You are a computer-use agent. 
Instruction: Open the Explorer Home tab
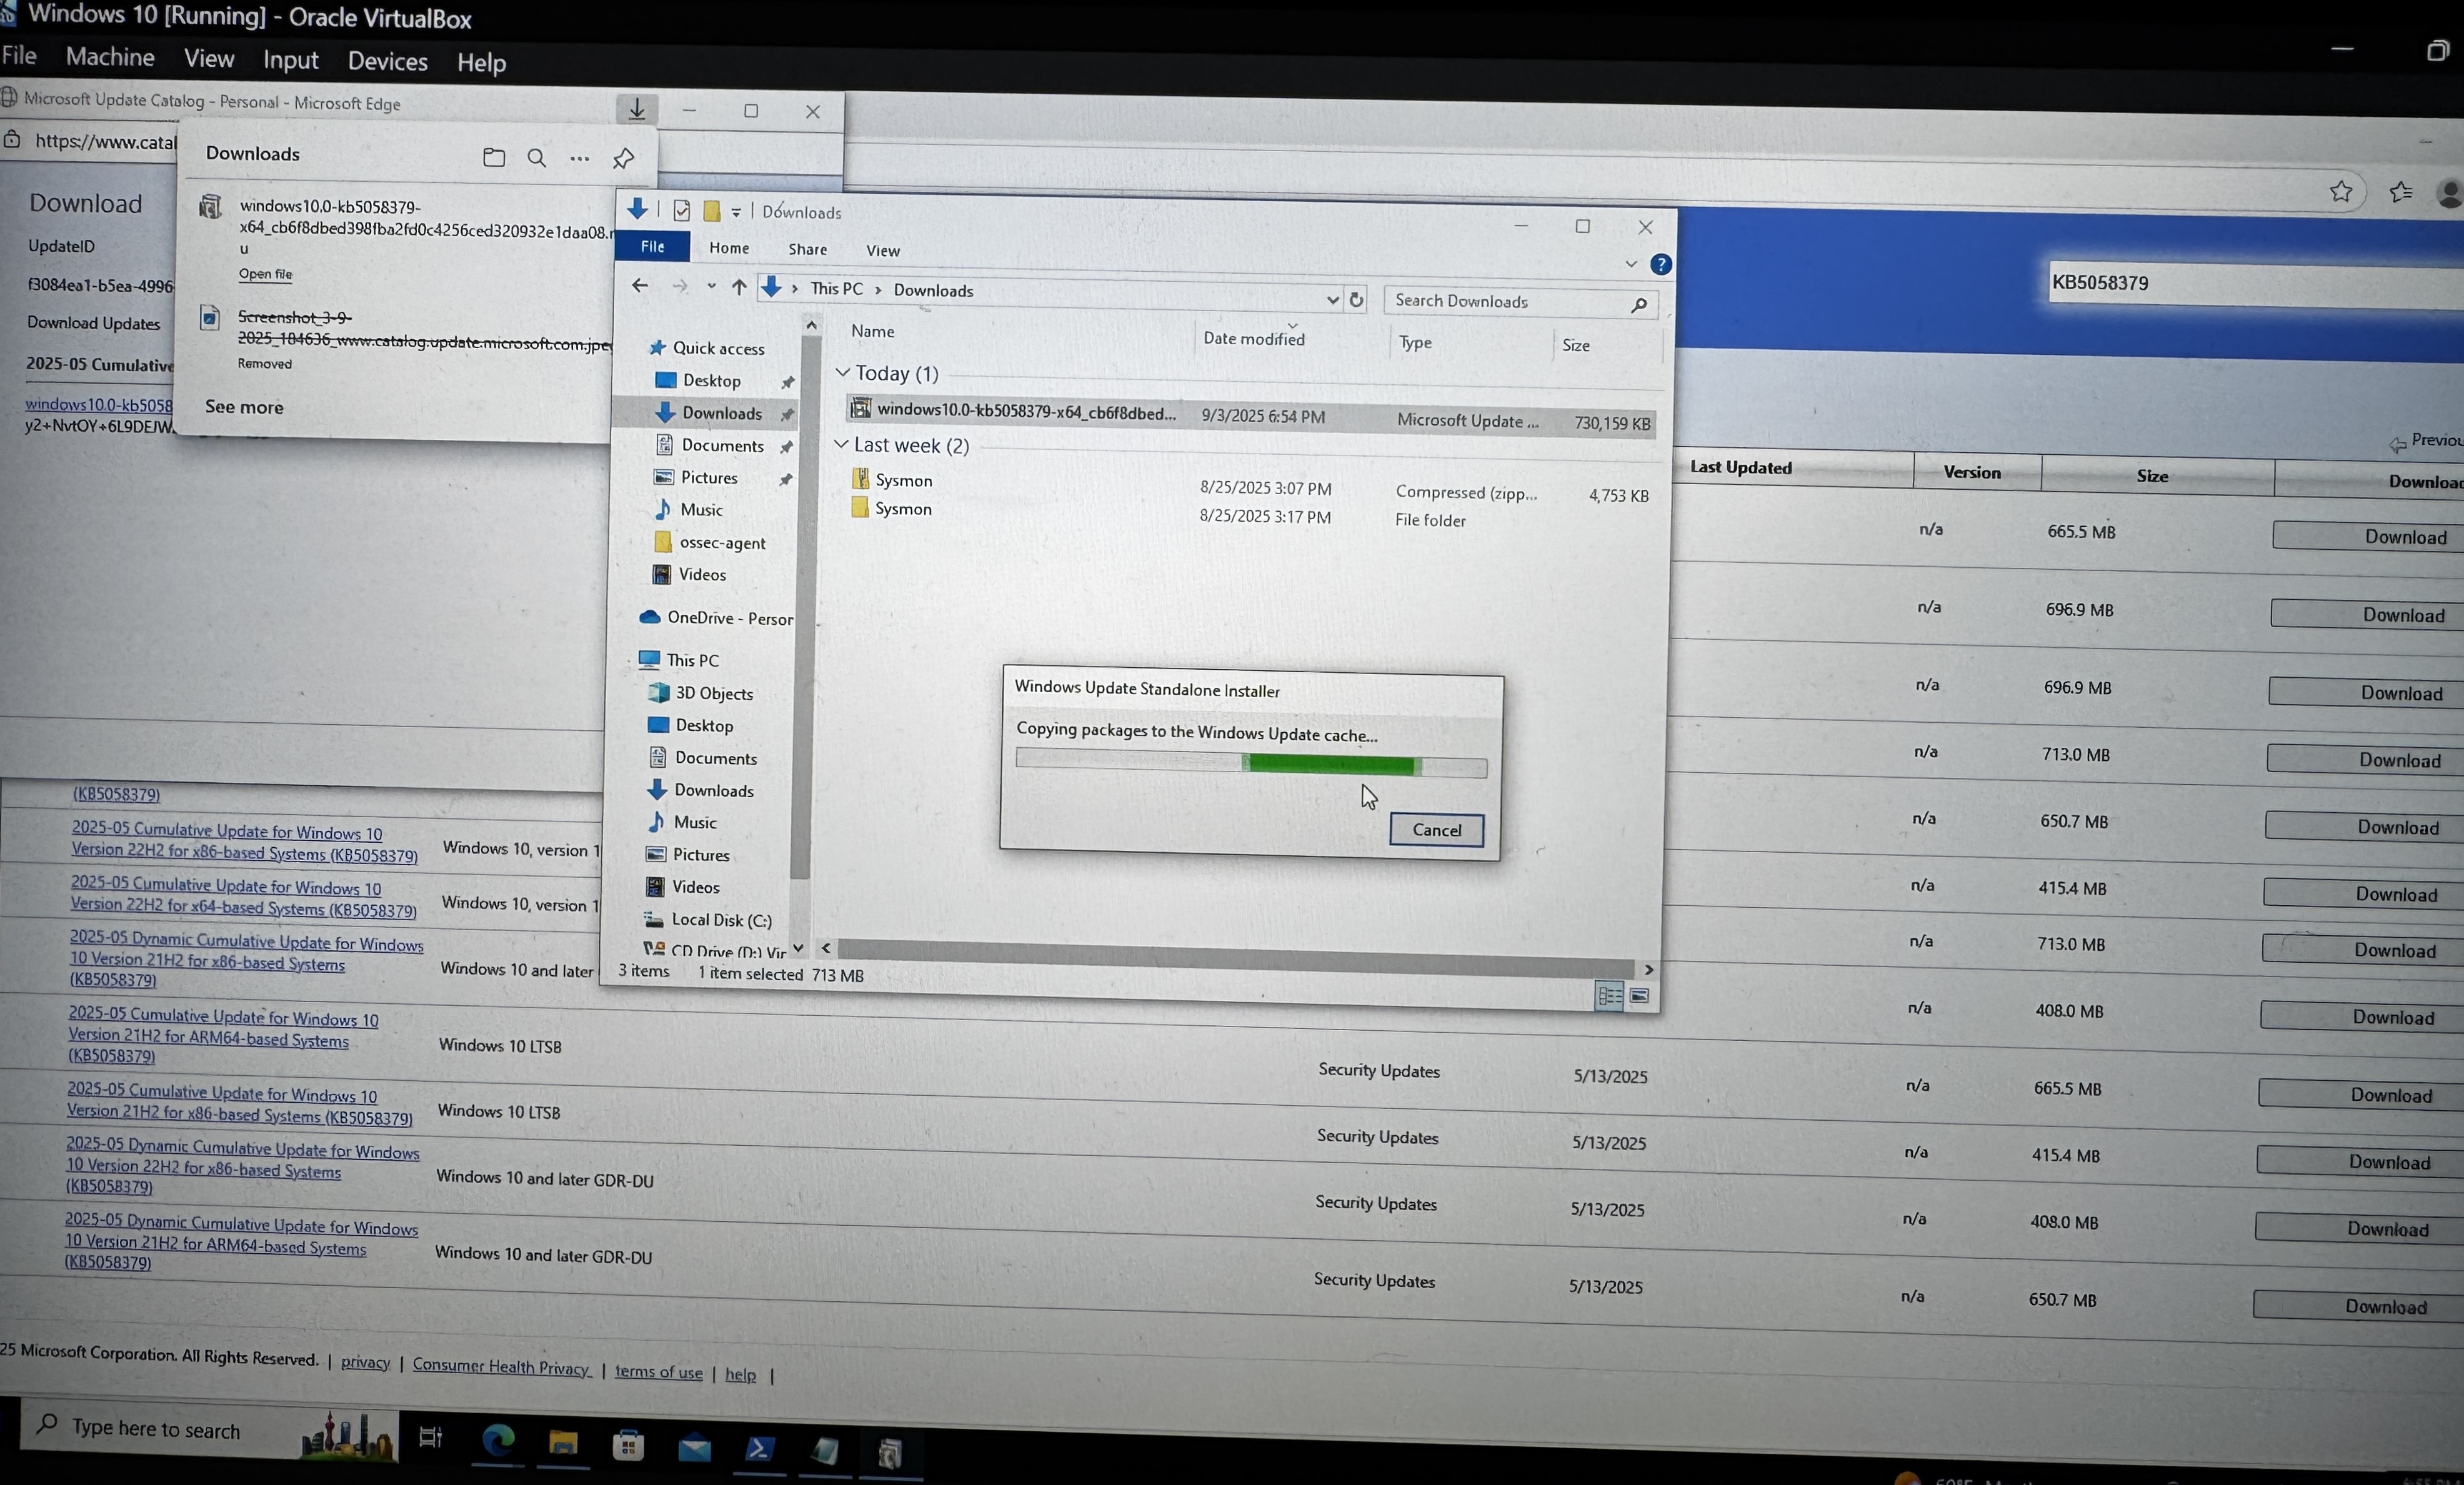(x=729, y=248)
